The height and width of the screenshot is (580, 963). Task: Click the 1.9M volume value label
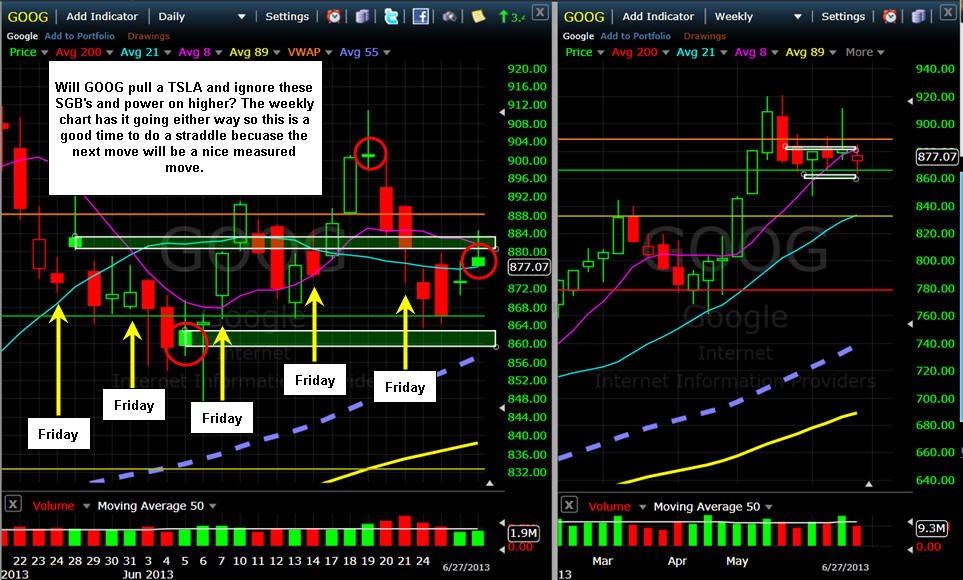pyautogui.click(x=524, y=533)
